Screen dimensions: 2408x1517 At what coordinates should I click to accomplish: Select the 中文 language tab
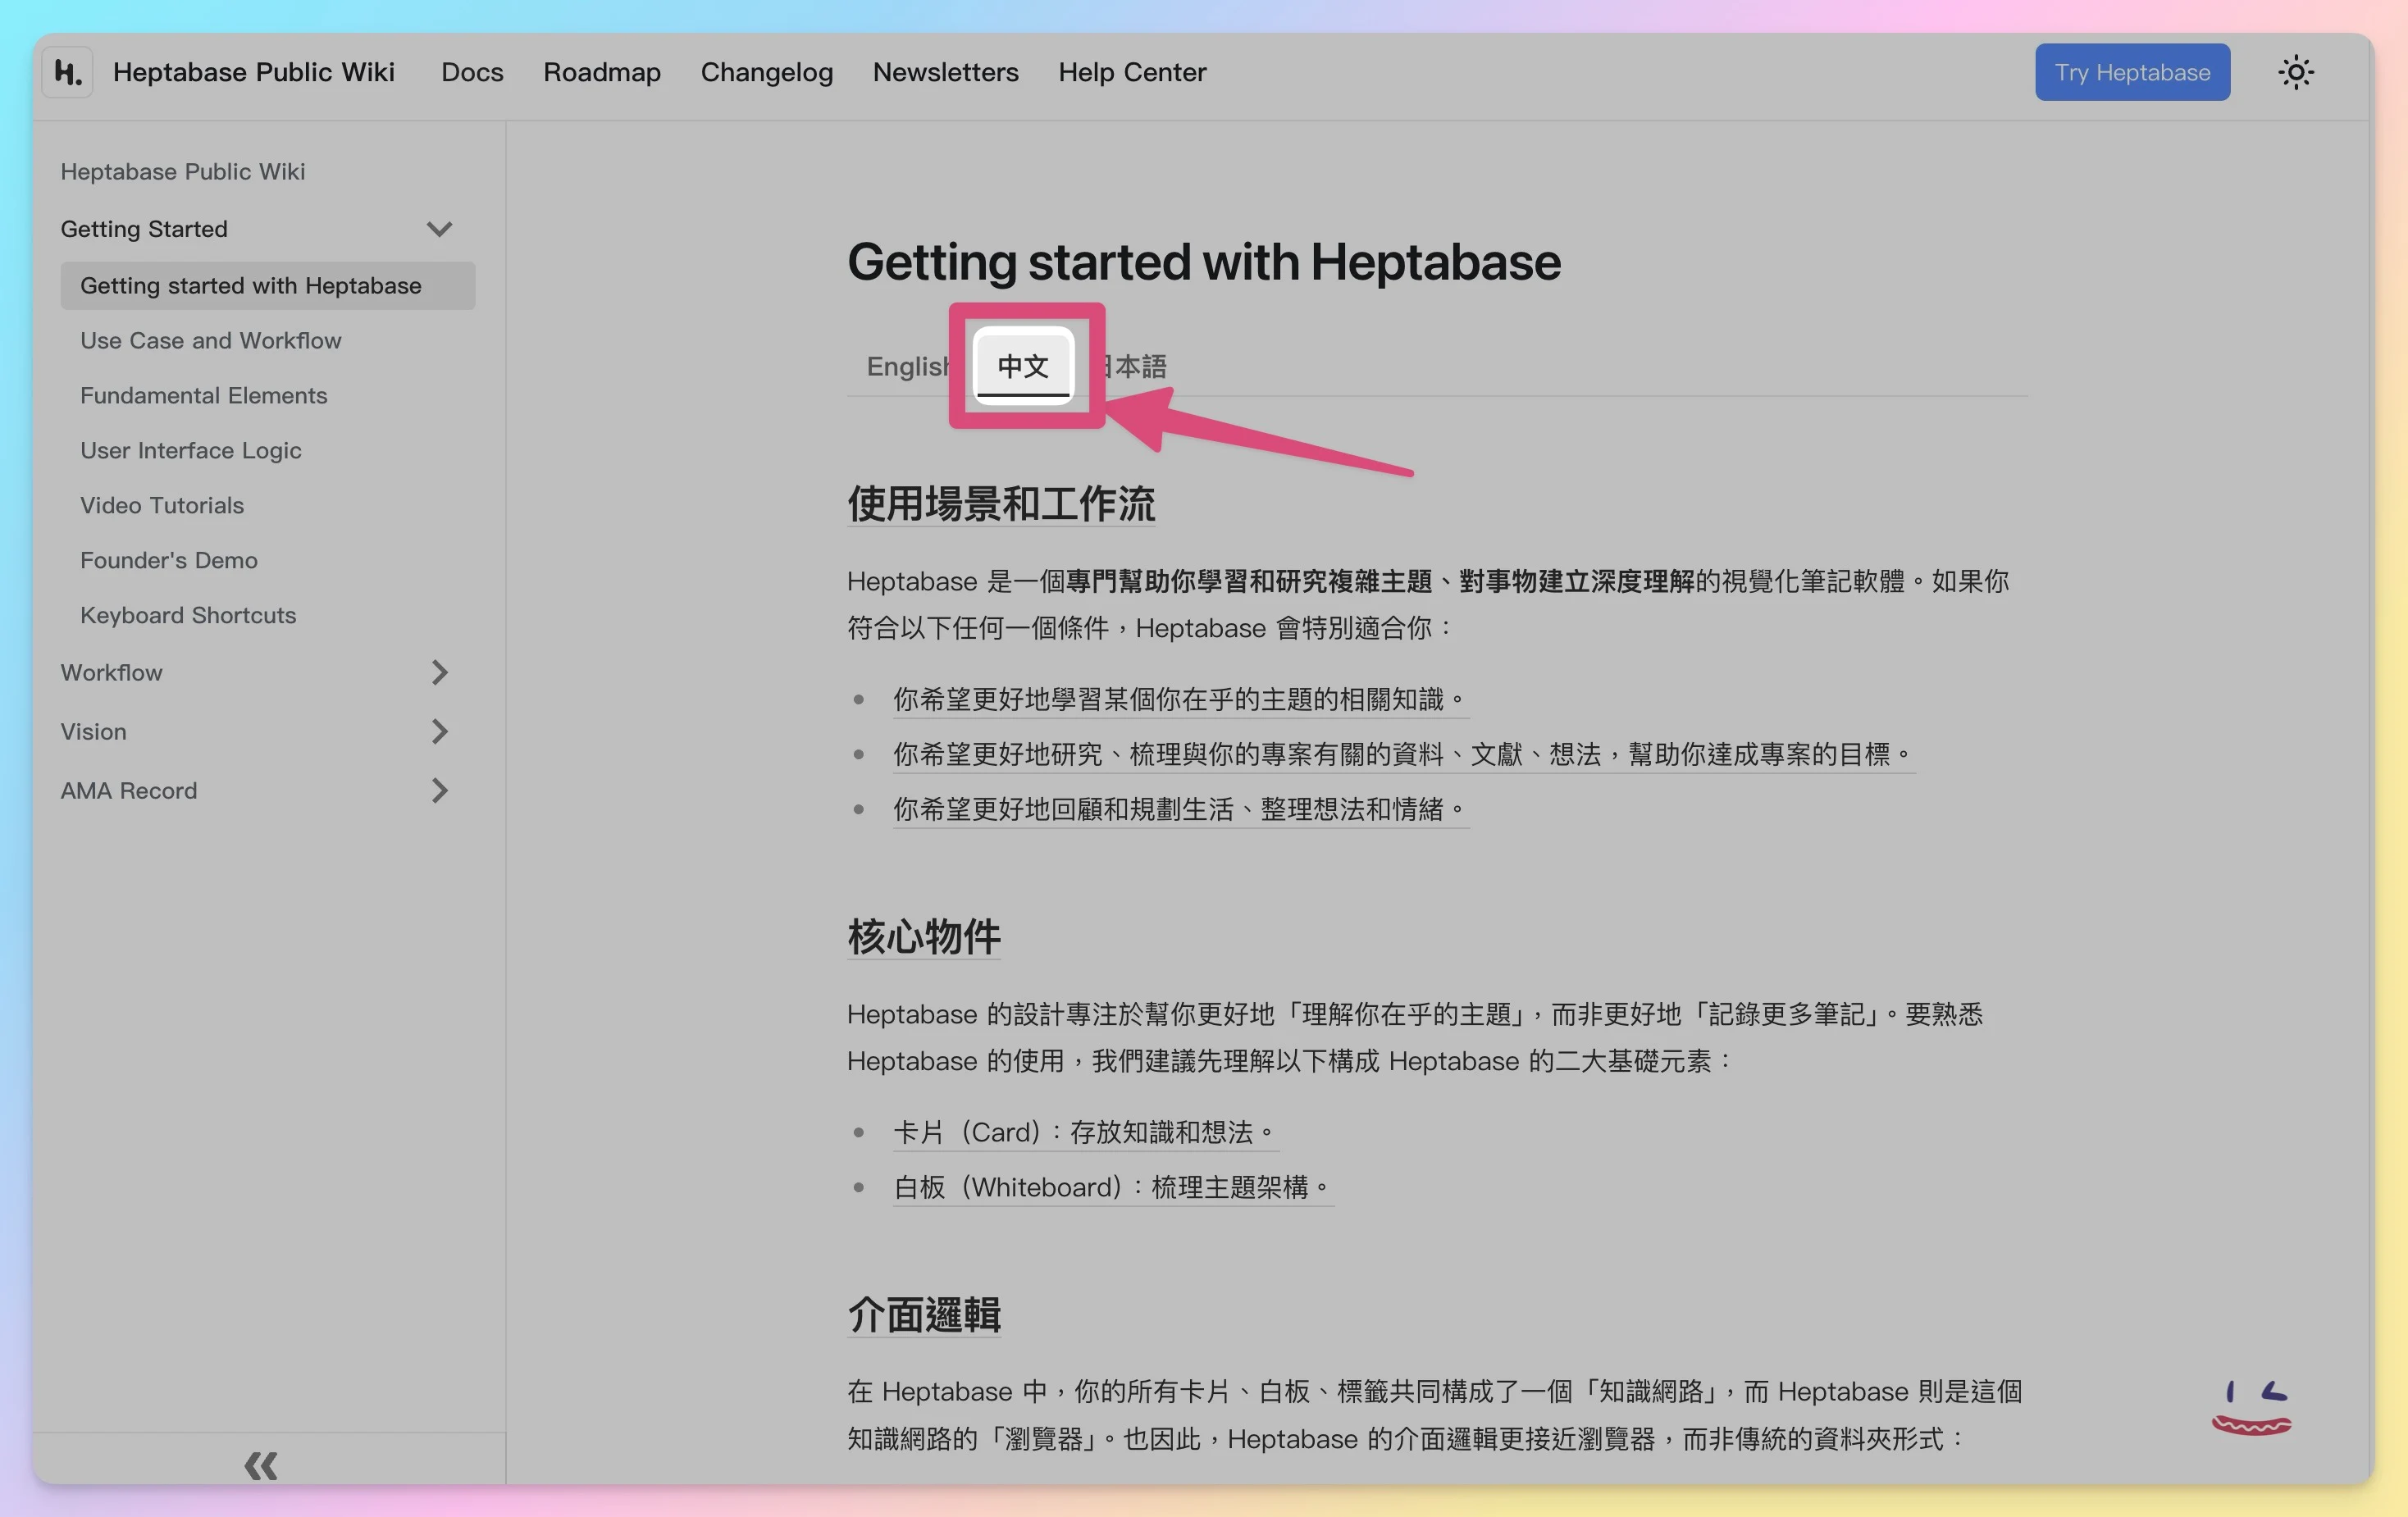(1023, 366)
